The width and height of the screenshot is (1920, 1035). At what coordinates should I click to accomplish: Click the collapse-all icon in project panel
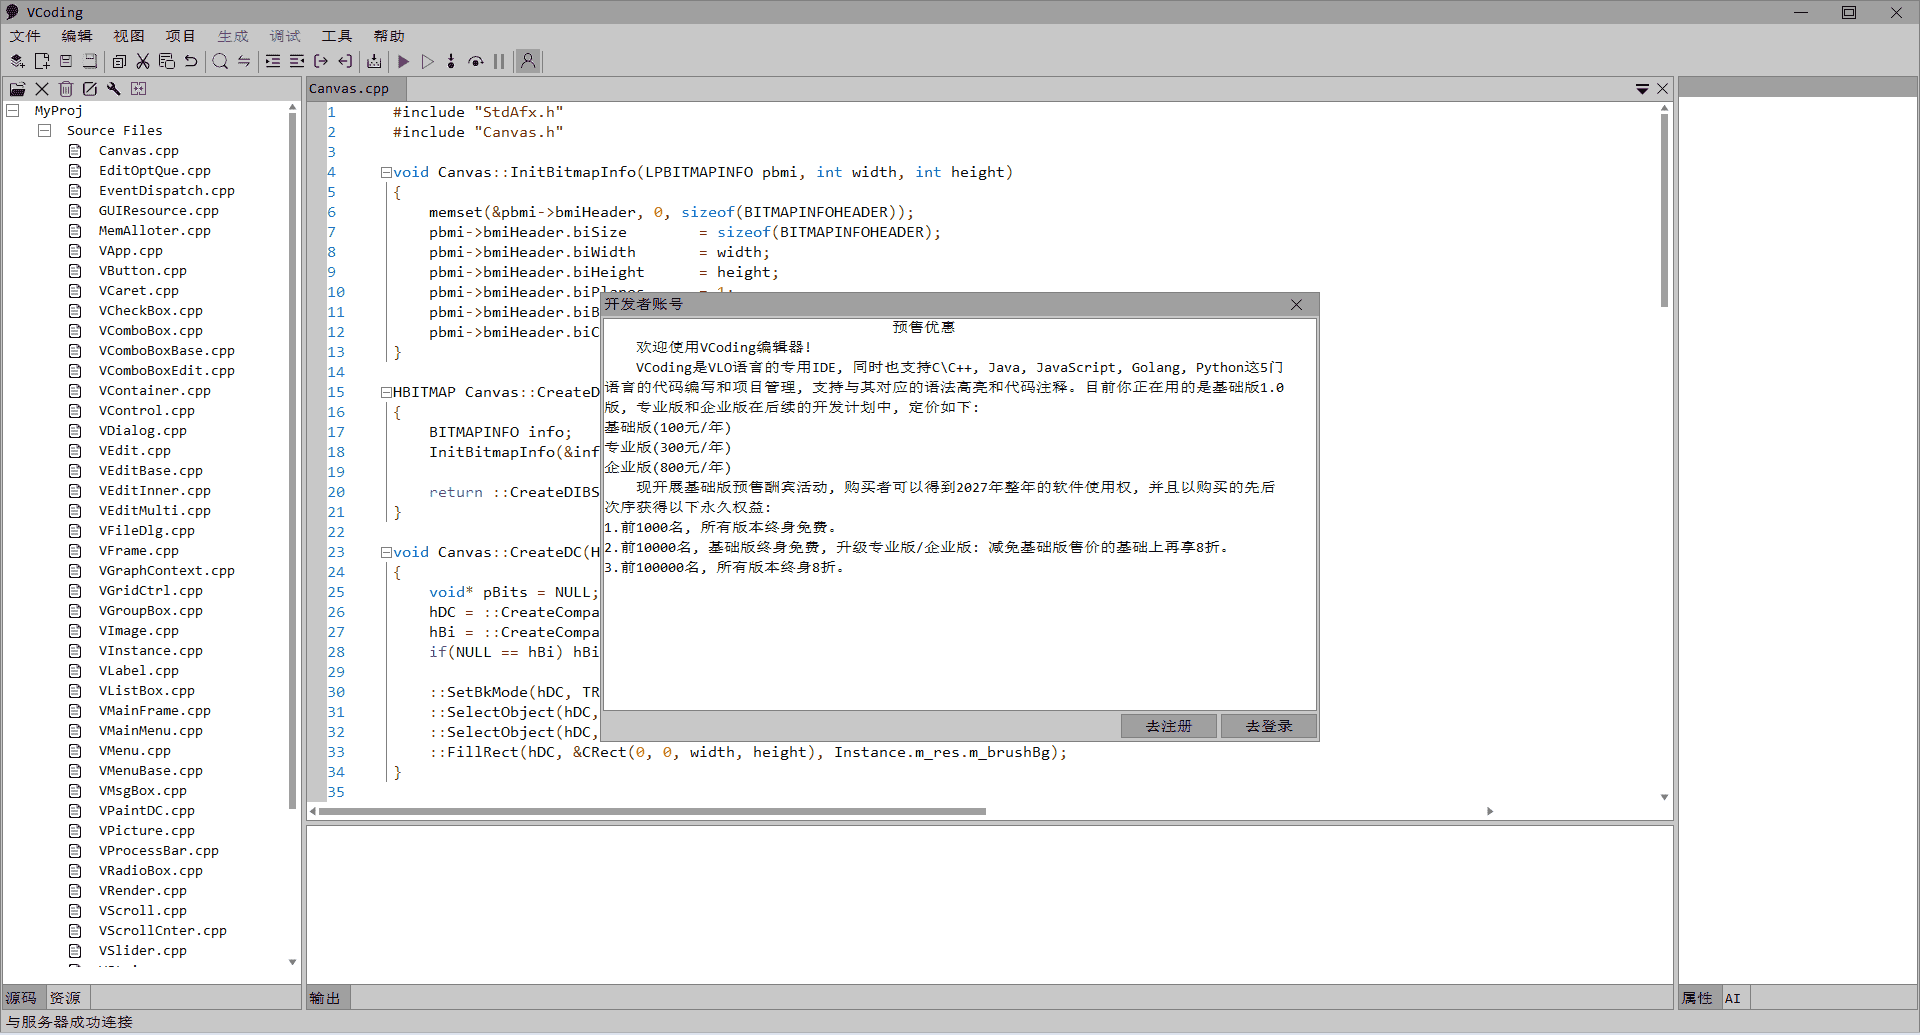point(138,89)
